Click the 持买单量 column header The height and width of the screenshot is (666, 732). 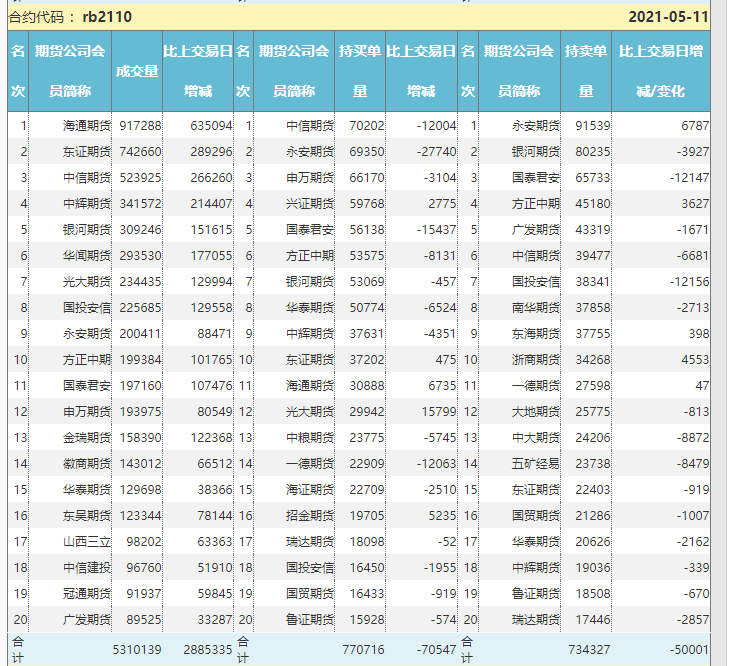tap(360, 71)
